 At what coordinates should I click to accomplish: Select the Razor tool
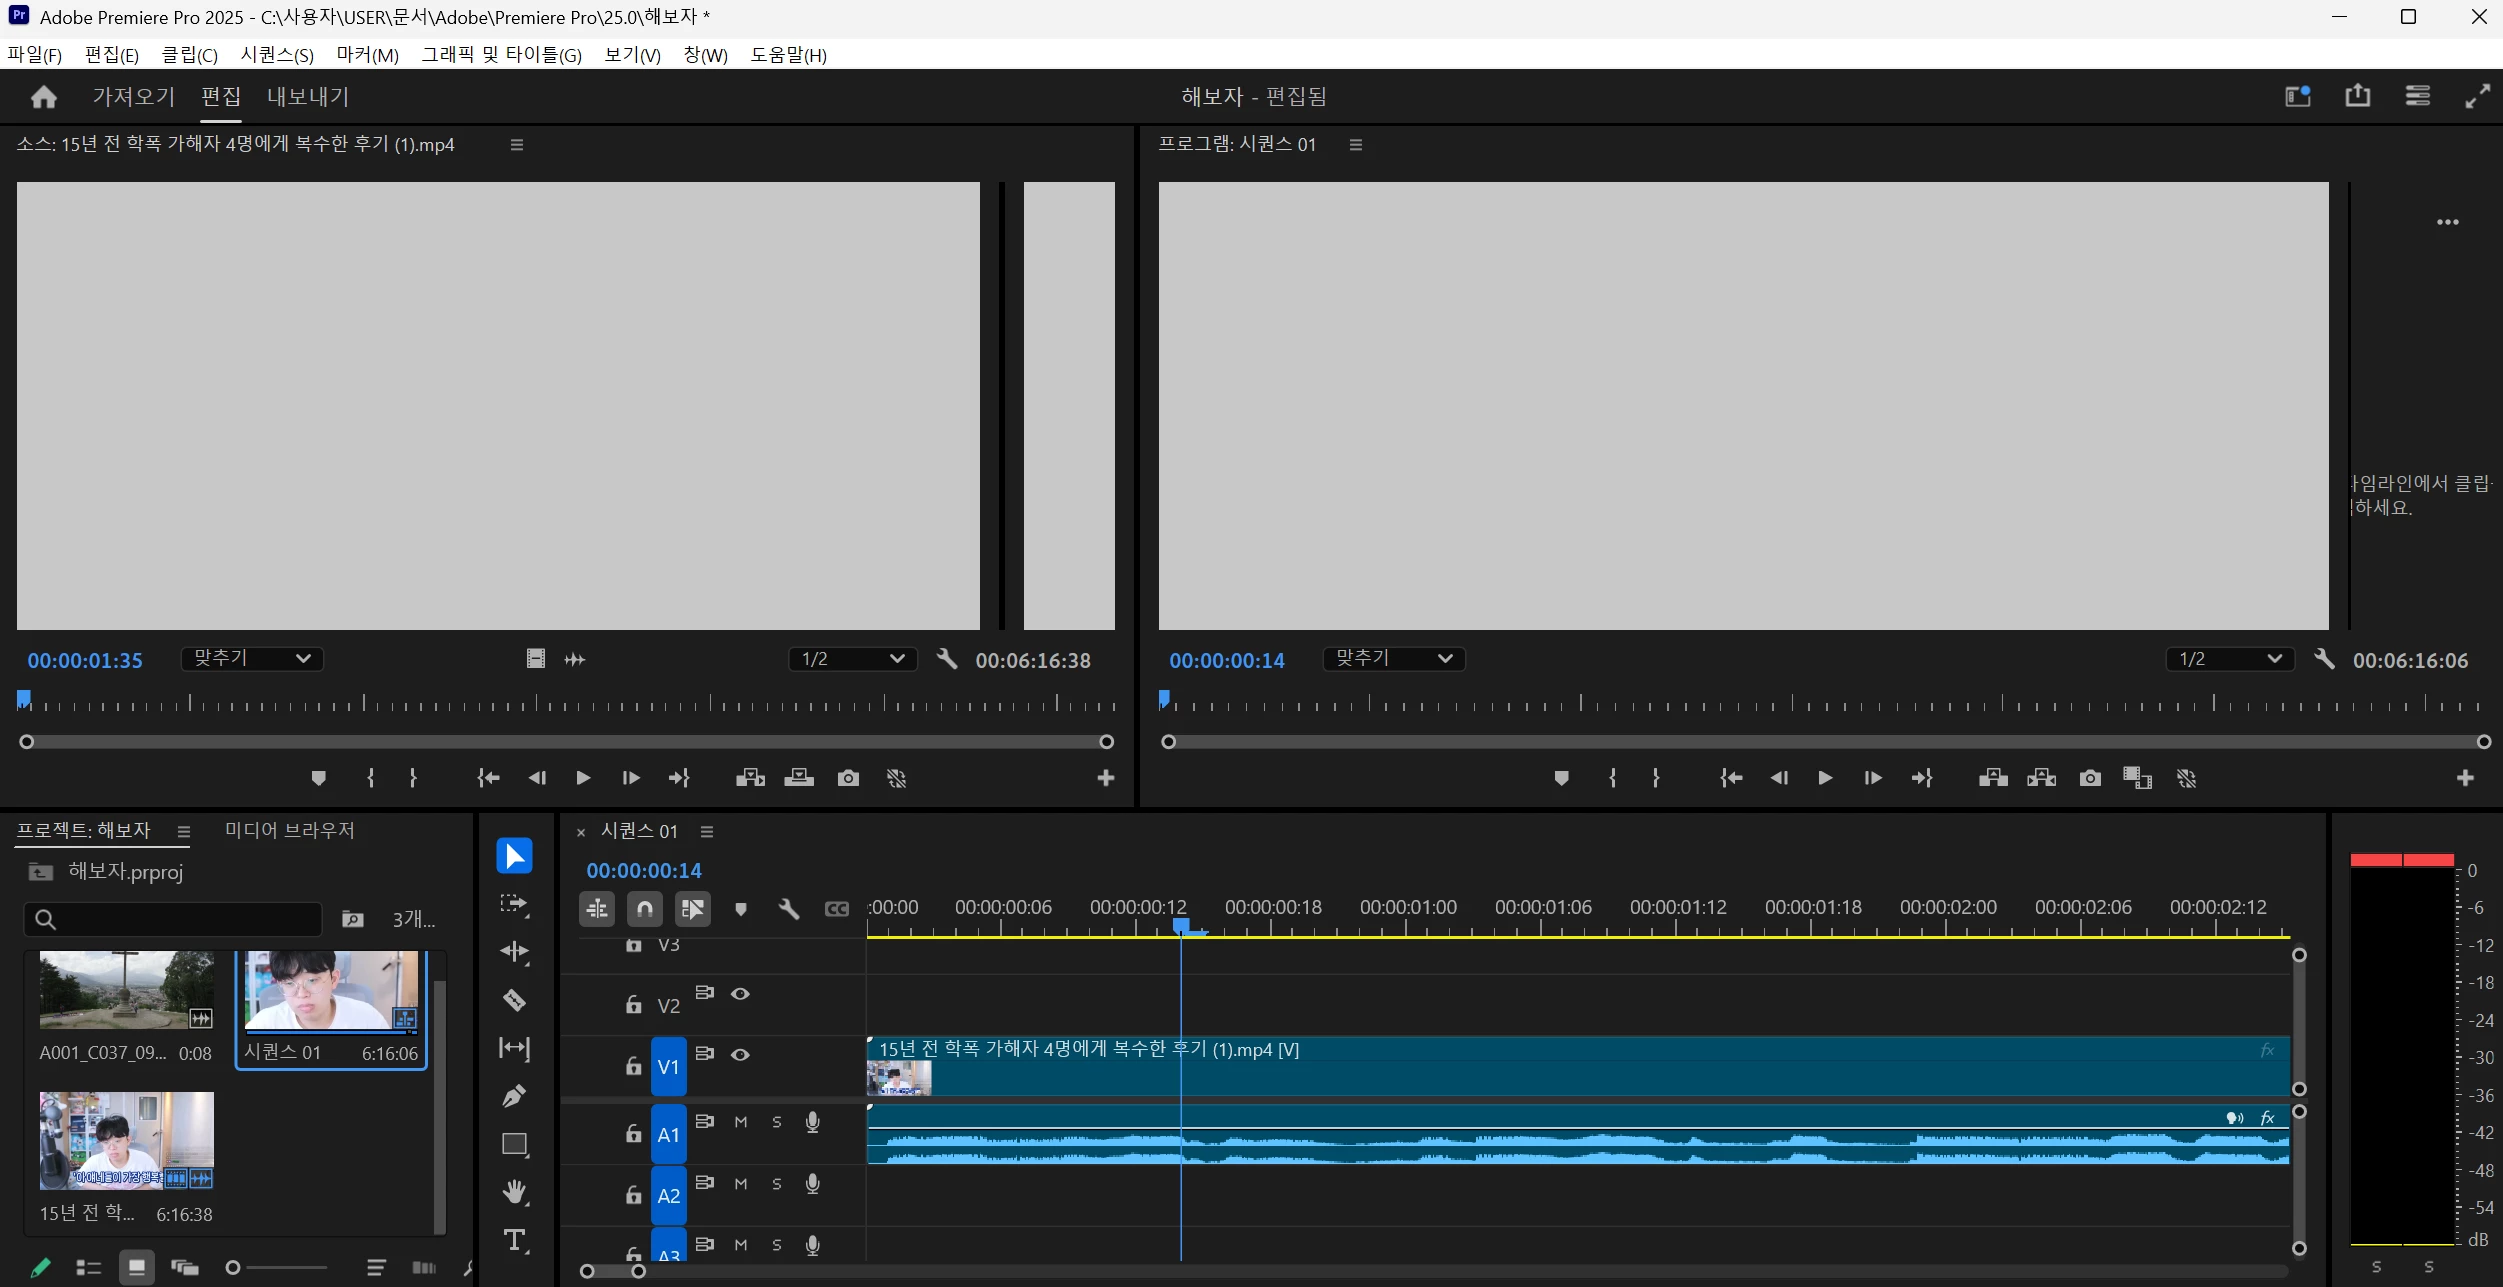click(514, 999)
